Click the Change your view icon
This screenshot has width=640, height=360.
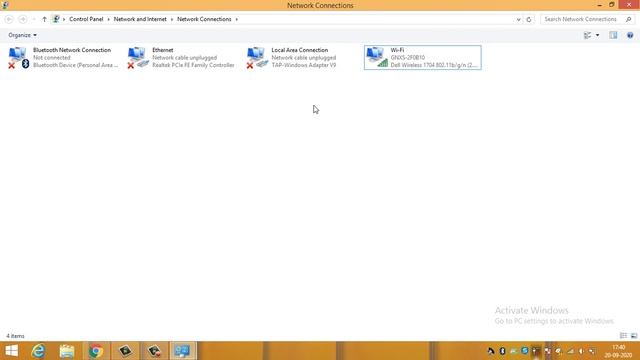[x=588, y=36]
